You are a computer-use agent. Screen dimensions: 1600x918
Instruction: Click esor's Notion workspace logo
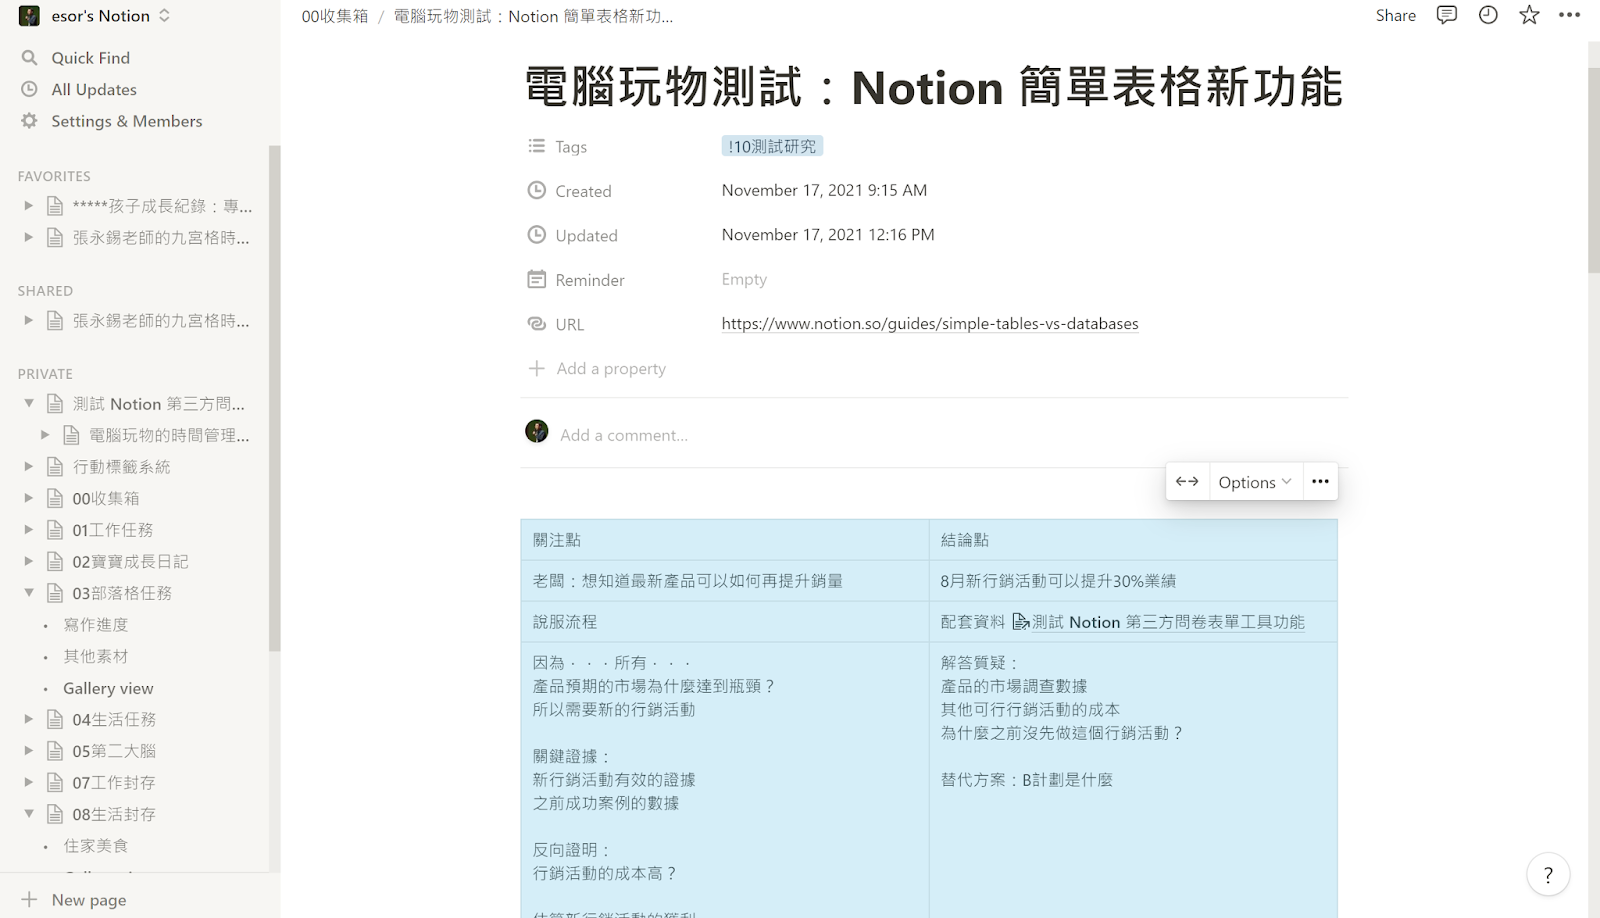click(x=29, y=16)
